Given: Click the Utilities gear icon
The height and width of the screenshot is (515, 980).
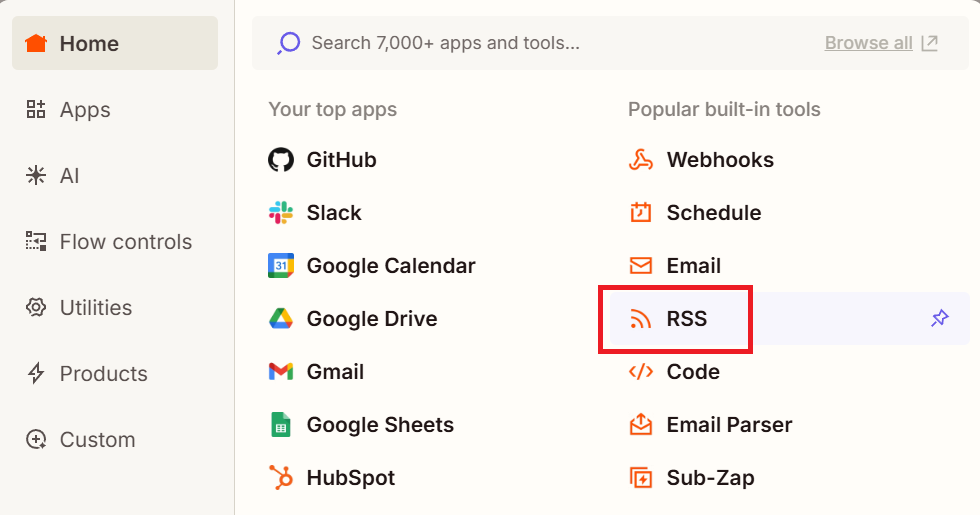Looking at the screenshot, I should pos(36,308).
